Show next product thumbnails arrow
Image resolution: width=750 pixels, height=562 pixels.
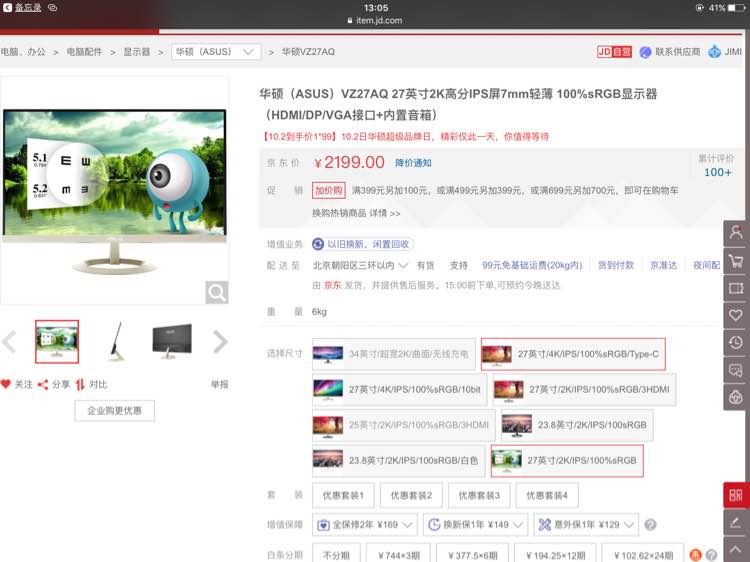220,342
